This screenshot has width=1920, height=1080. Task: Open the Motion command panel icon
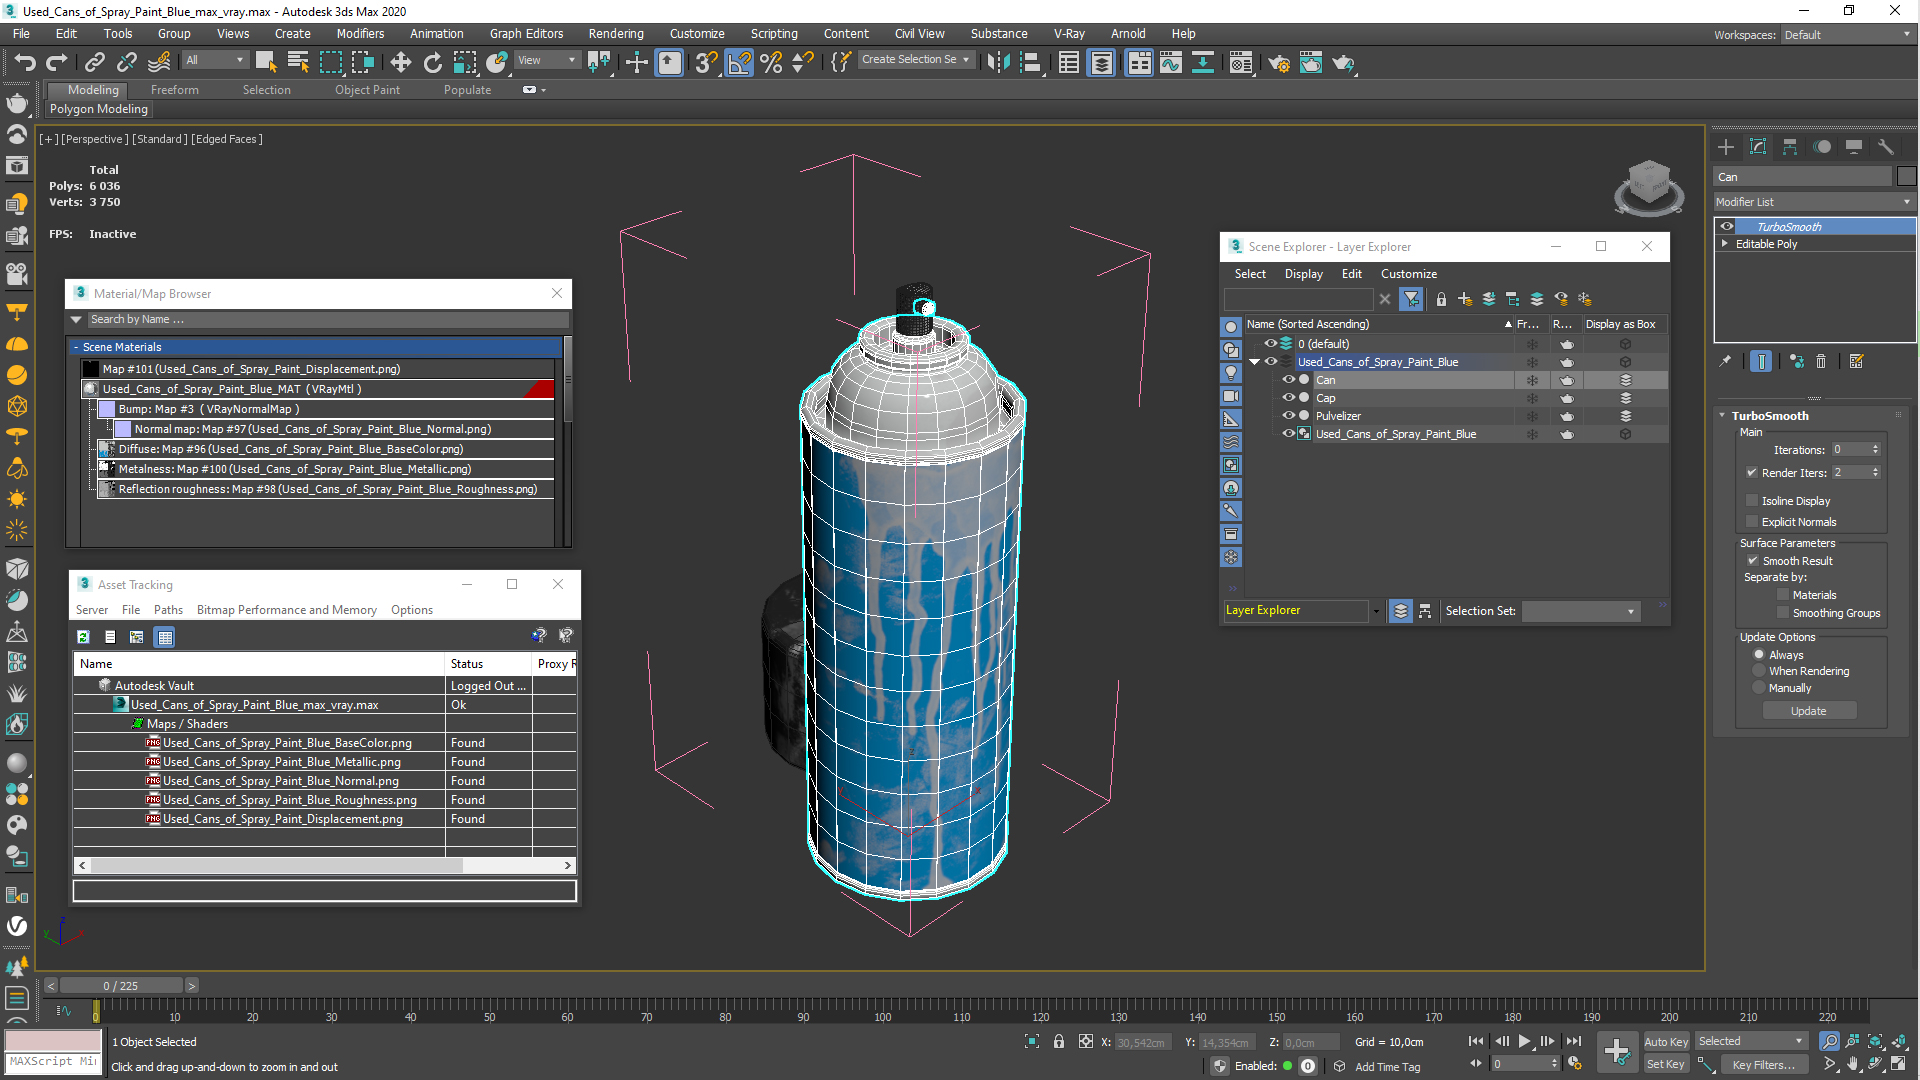pyautogui.click(x=1822, y=147)
